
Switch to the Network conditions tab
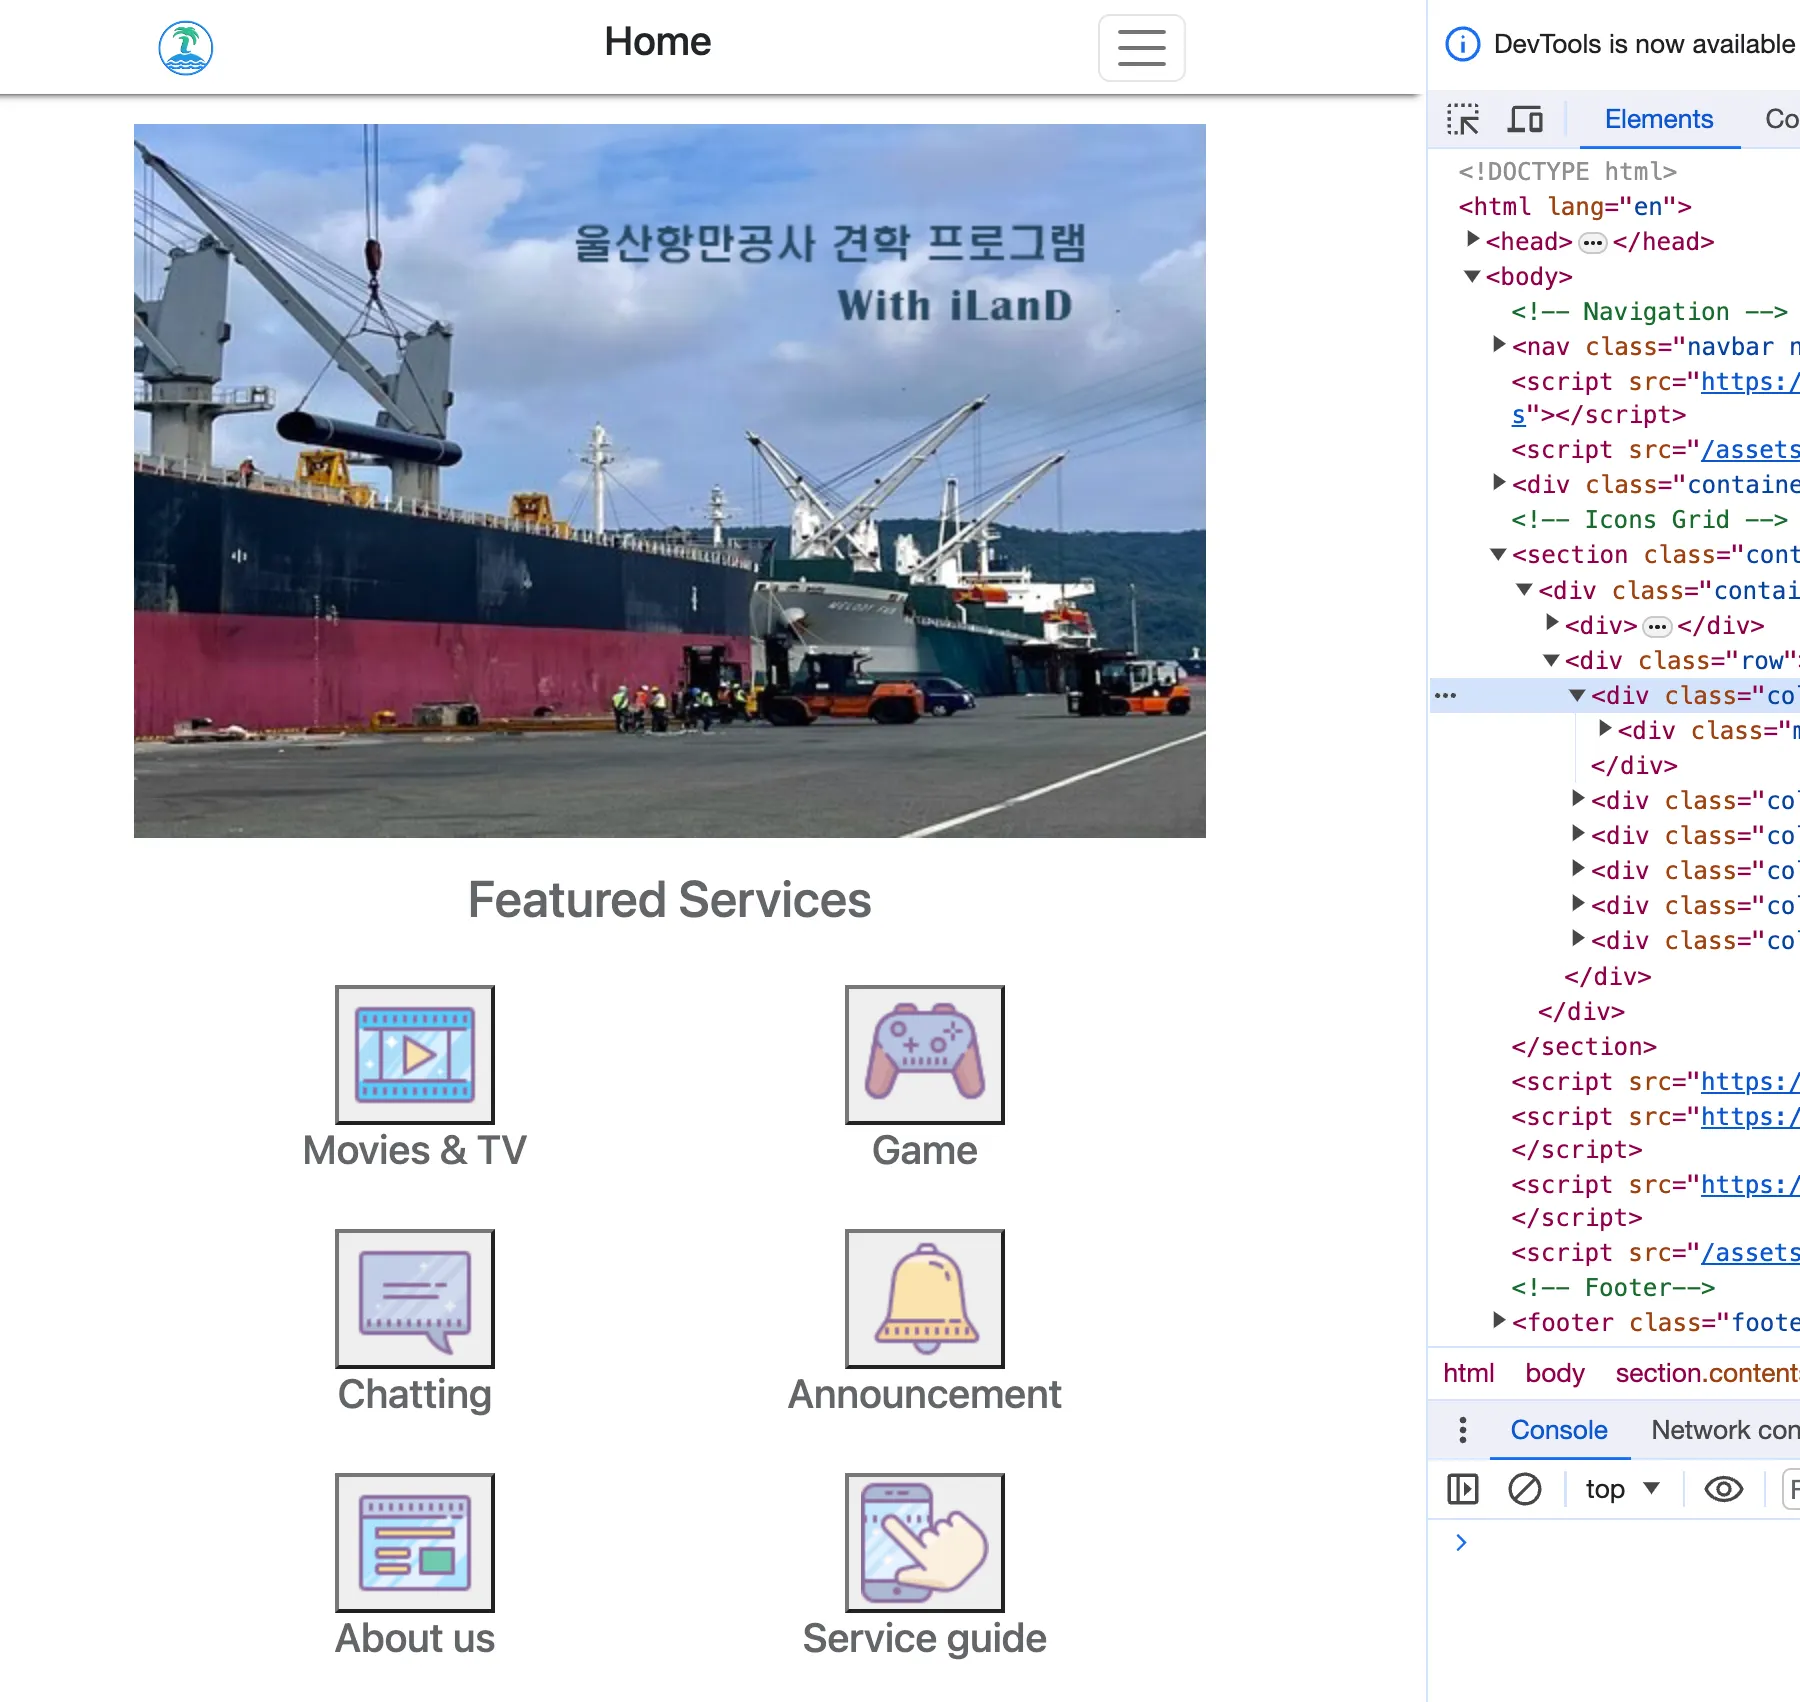coord(1725,1430)
